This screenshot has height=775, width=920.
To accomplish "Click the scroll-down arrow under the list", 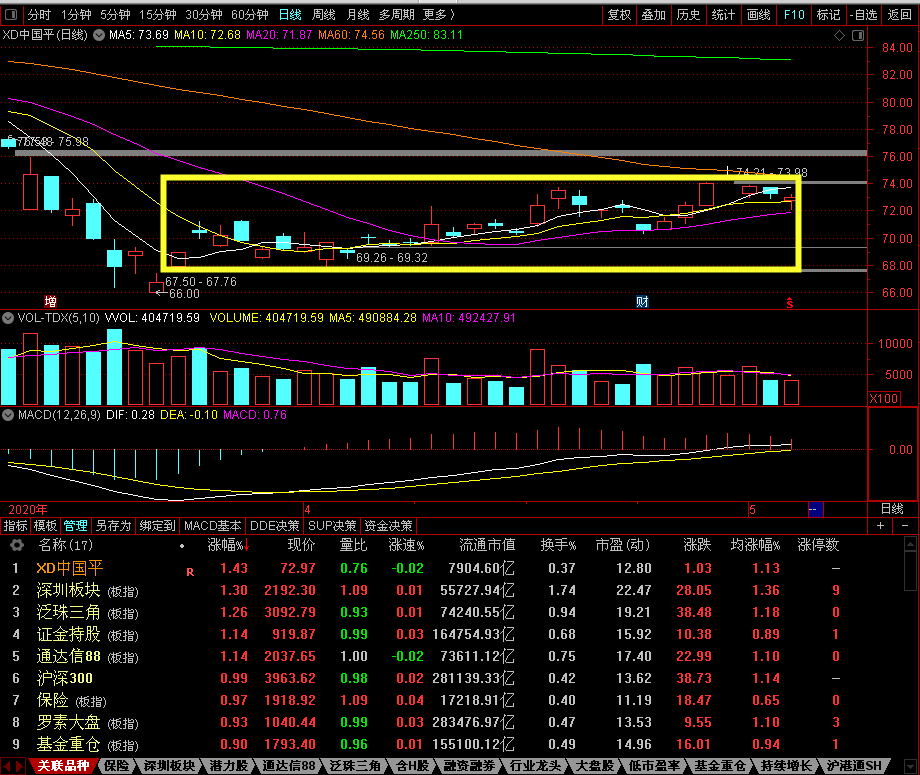I will pos(910,766).
